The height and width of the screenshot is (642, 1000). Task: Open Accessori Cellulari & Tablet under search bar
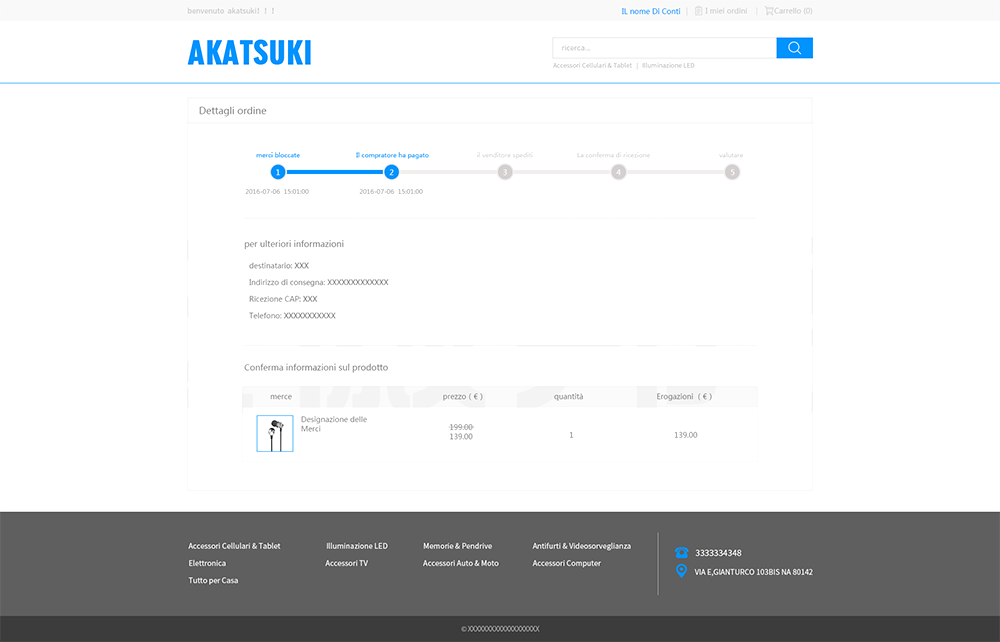pyautogui.click(x=592, y=66)
